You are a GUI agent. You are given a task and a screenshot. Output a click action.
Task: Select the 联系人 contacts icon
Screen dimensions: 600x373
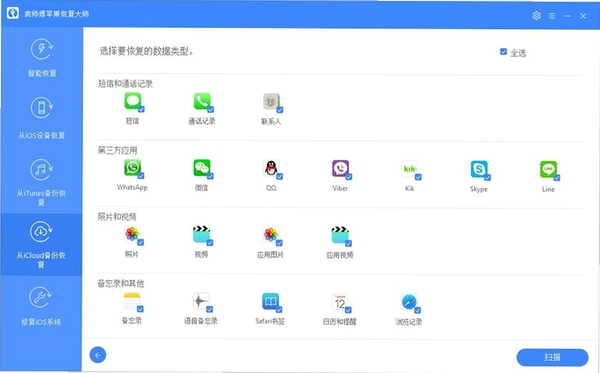point(271,102)
